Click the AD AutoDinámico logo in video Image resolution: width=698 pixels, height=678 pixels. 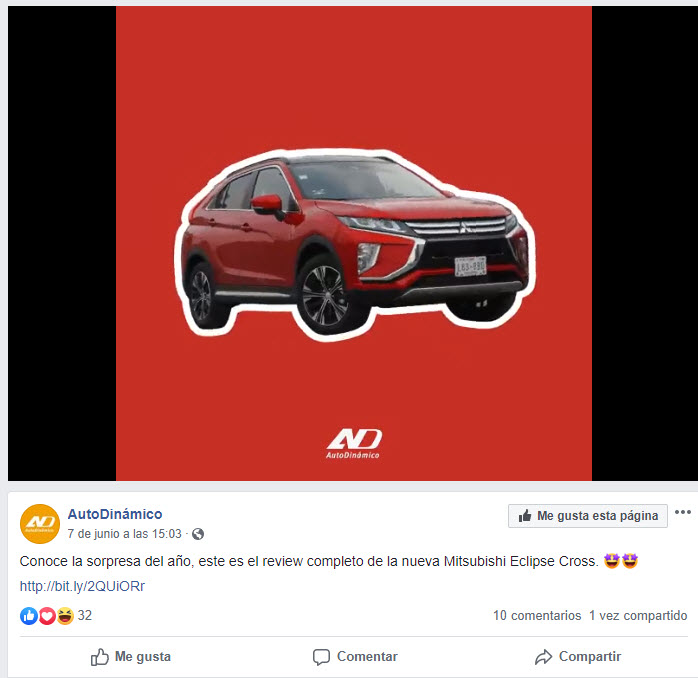pyautogui.click(x=353, y=444)
